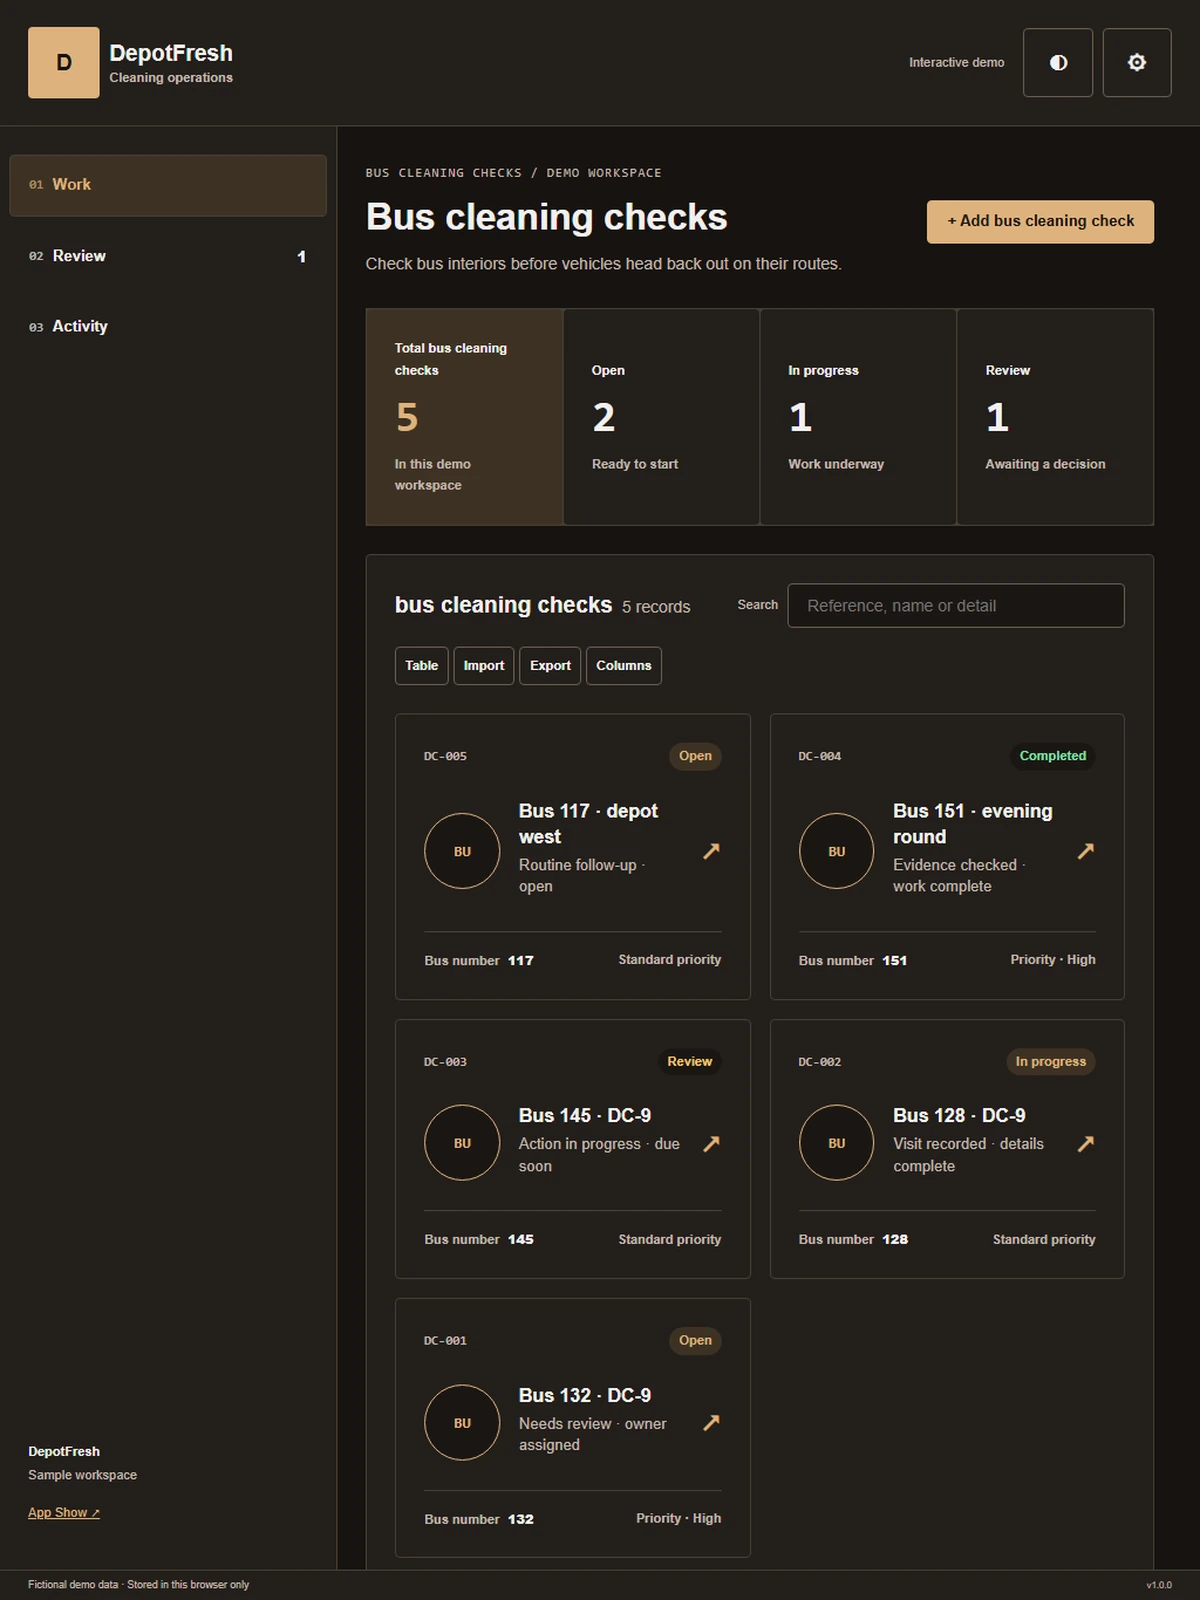The image size is (1200, 1600).
Task: Filter by the Review stat tile
Action: (1055, 417)
